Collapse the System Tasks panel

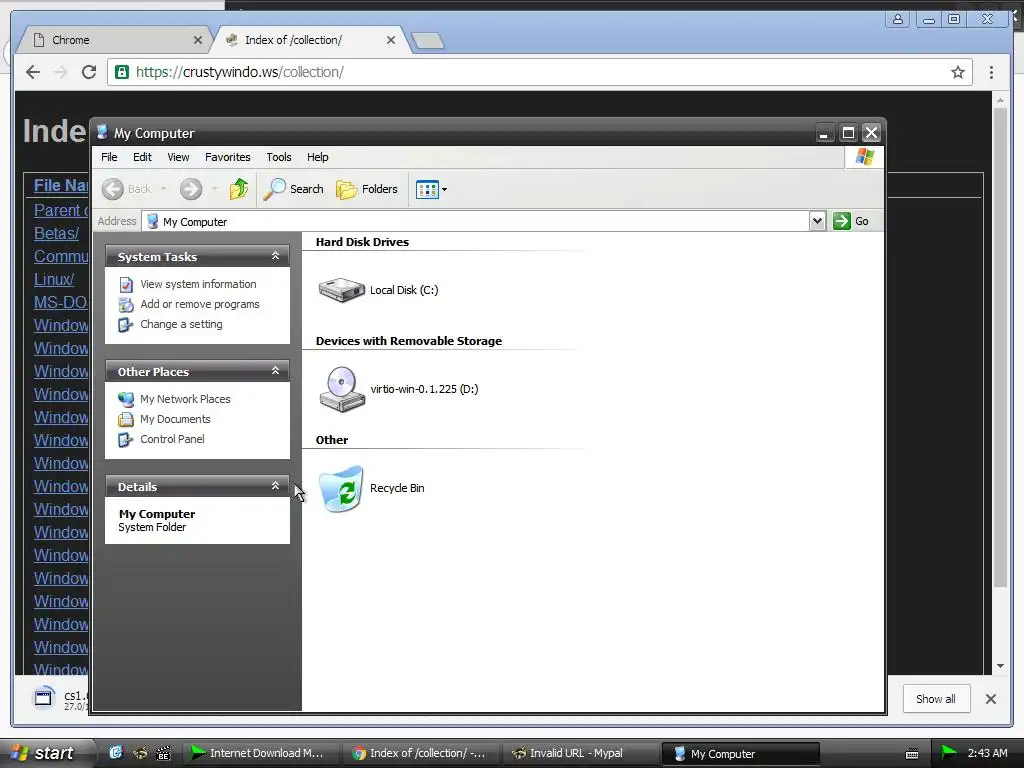(x=276, y=256)
